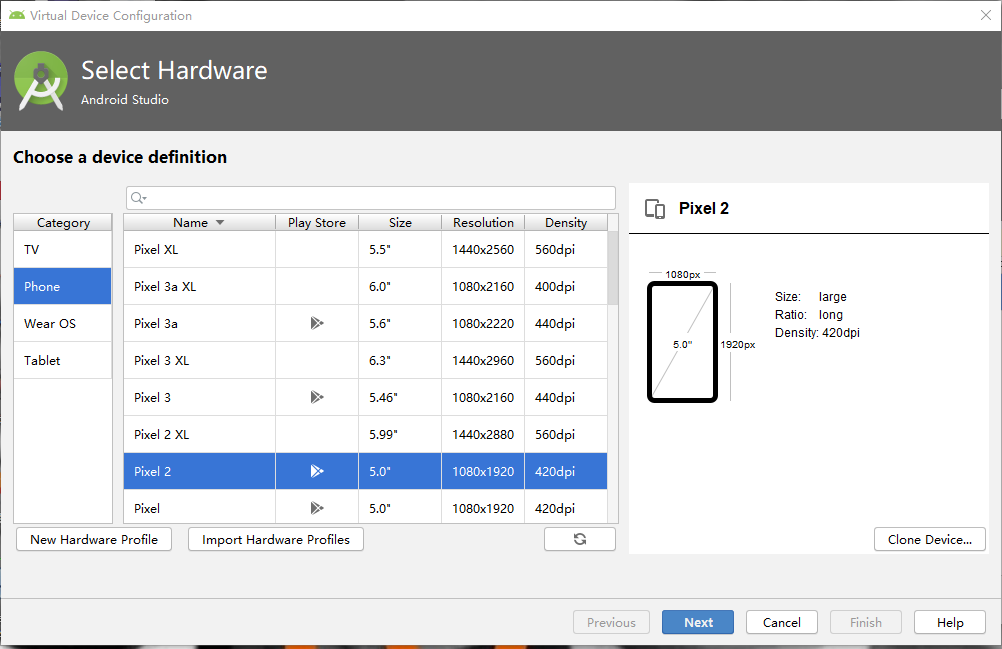This screenshot has height=649, width=1002.
Task: Click Name column sort arrow
Action: [220, 222]
